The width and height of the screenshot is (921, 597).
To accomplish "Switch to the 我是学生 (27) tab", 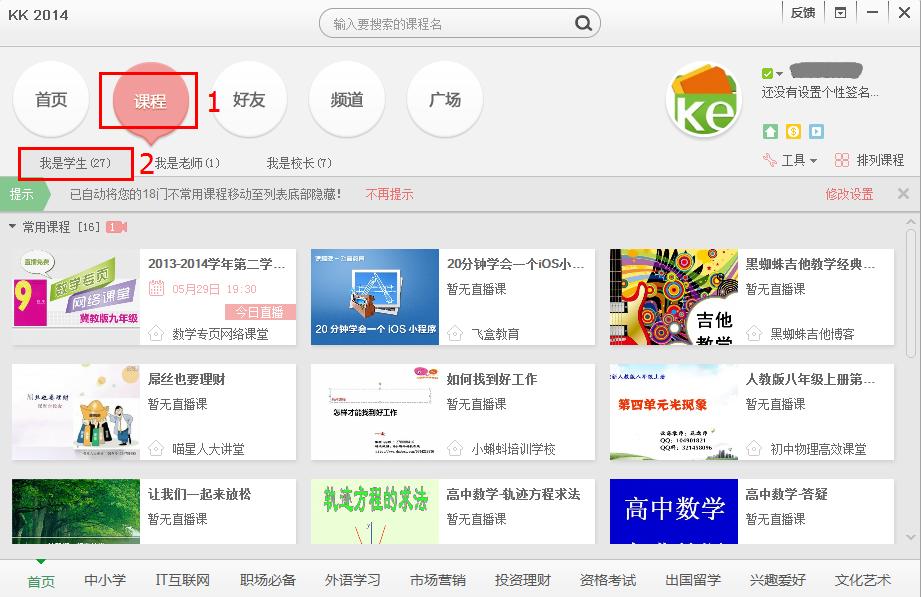I will coord(75,163).
